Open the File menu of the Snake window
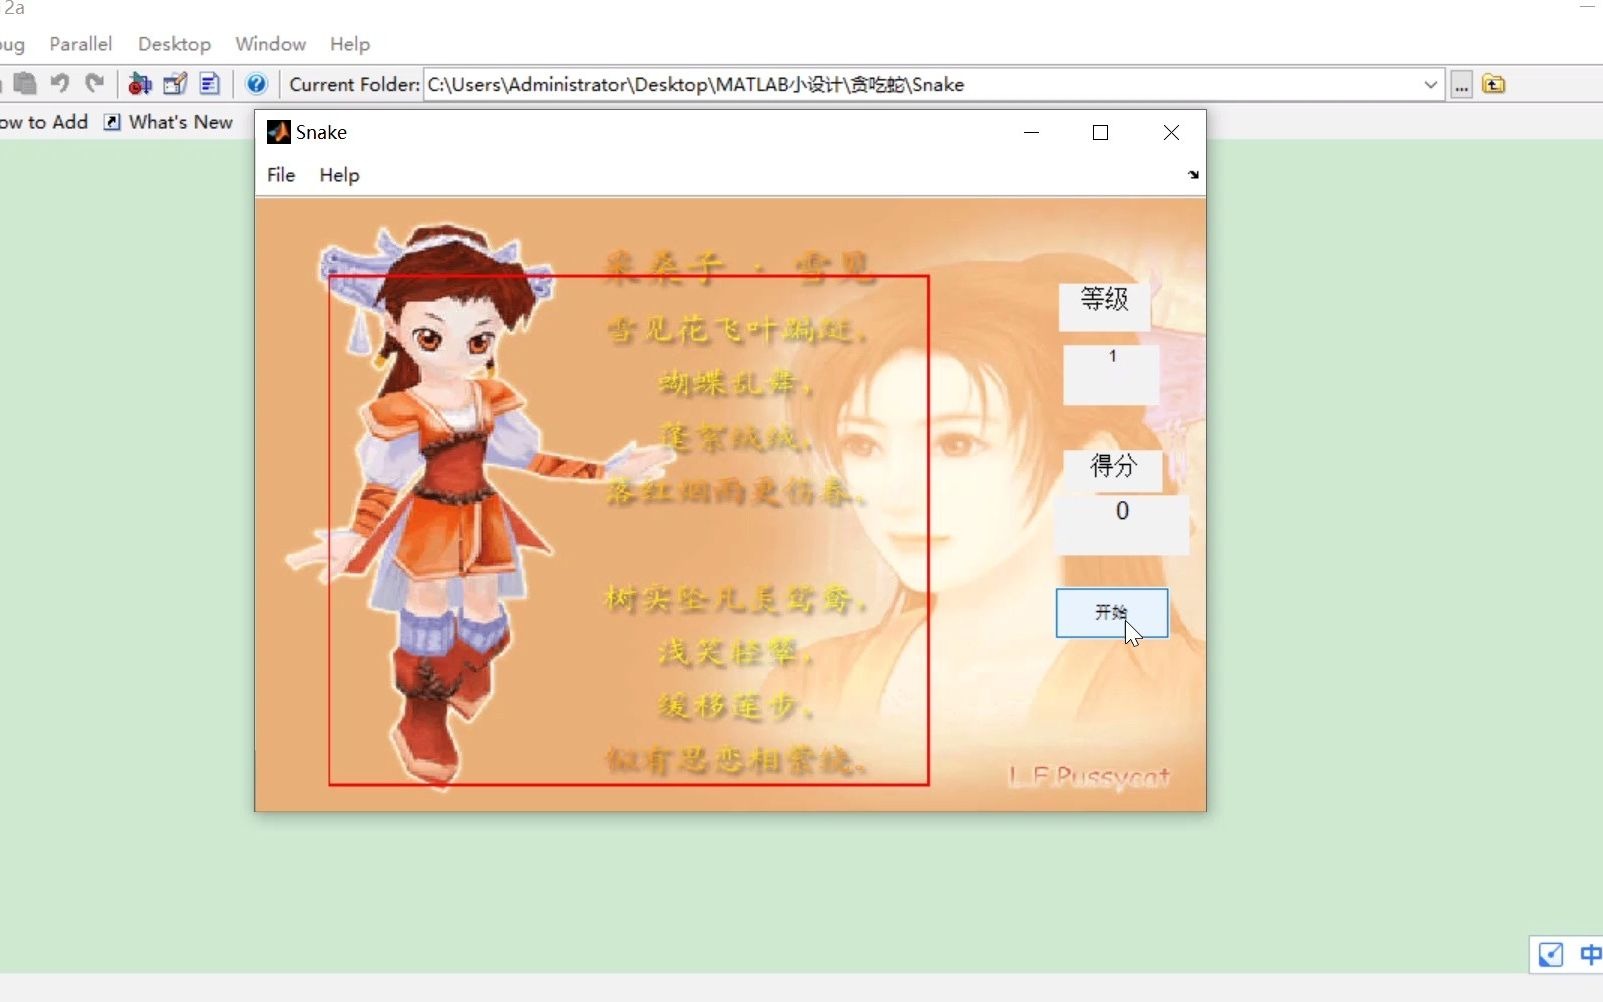Viewport: 1603px width, 1002px height. point(280,175)
